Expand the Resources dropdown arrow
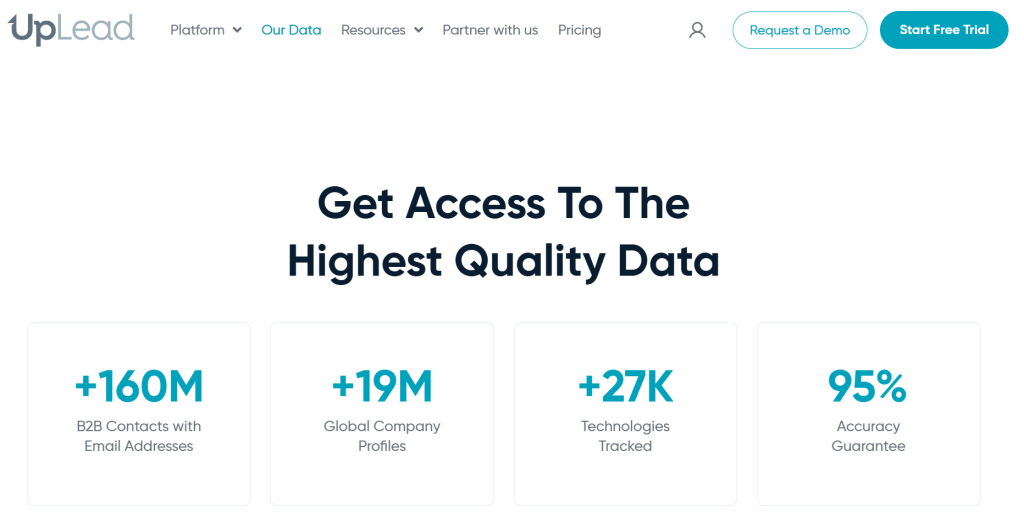 pos(418,30)
